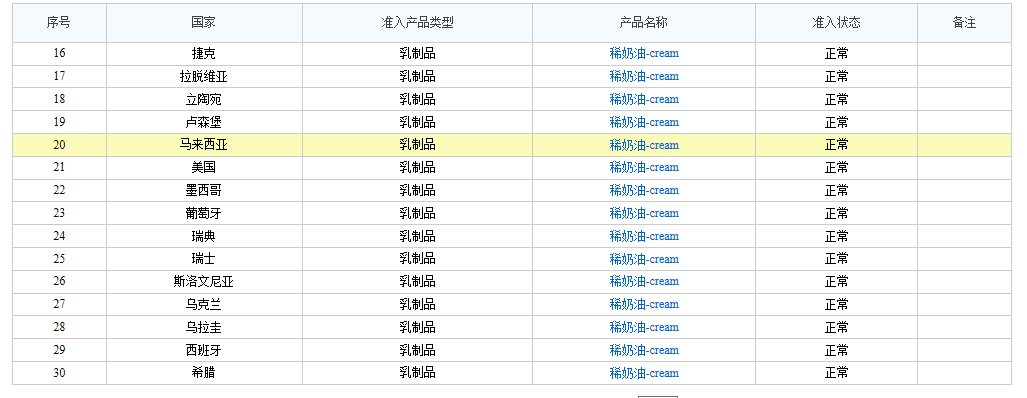Click serial number 22
Image resolution: width=1027 pixels, height=398 pixels.
[59, 190]
